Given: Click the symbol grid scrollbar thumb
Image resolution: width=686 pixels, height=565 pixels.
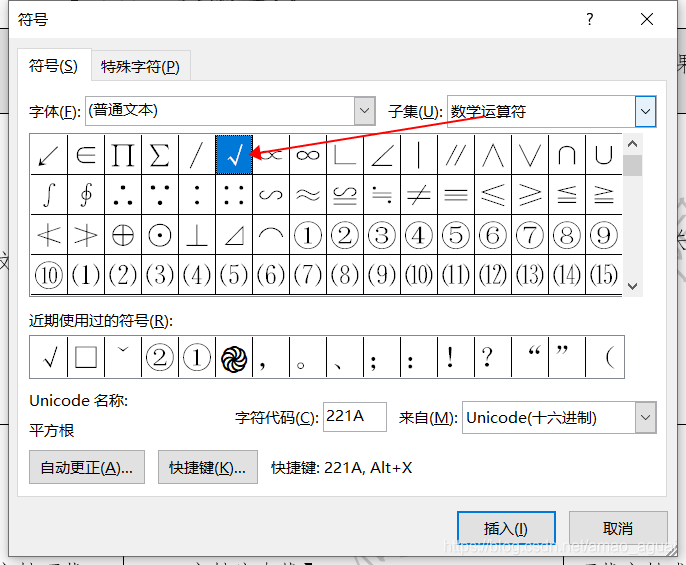Looking at the screenshot, I should tap(632, 165).
